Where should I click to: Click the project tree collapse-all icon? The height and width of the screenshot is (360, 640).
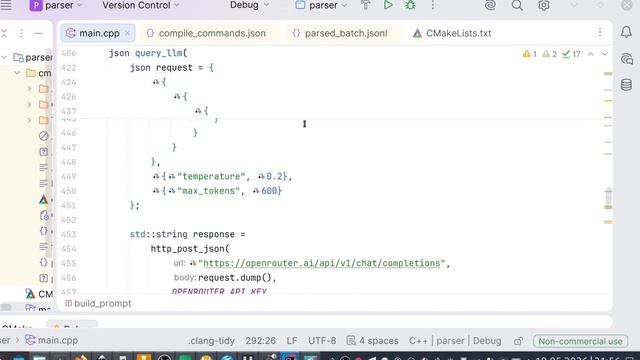(x=4, y=33)
